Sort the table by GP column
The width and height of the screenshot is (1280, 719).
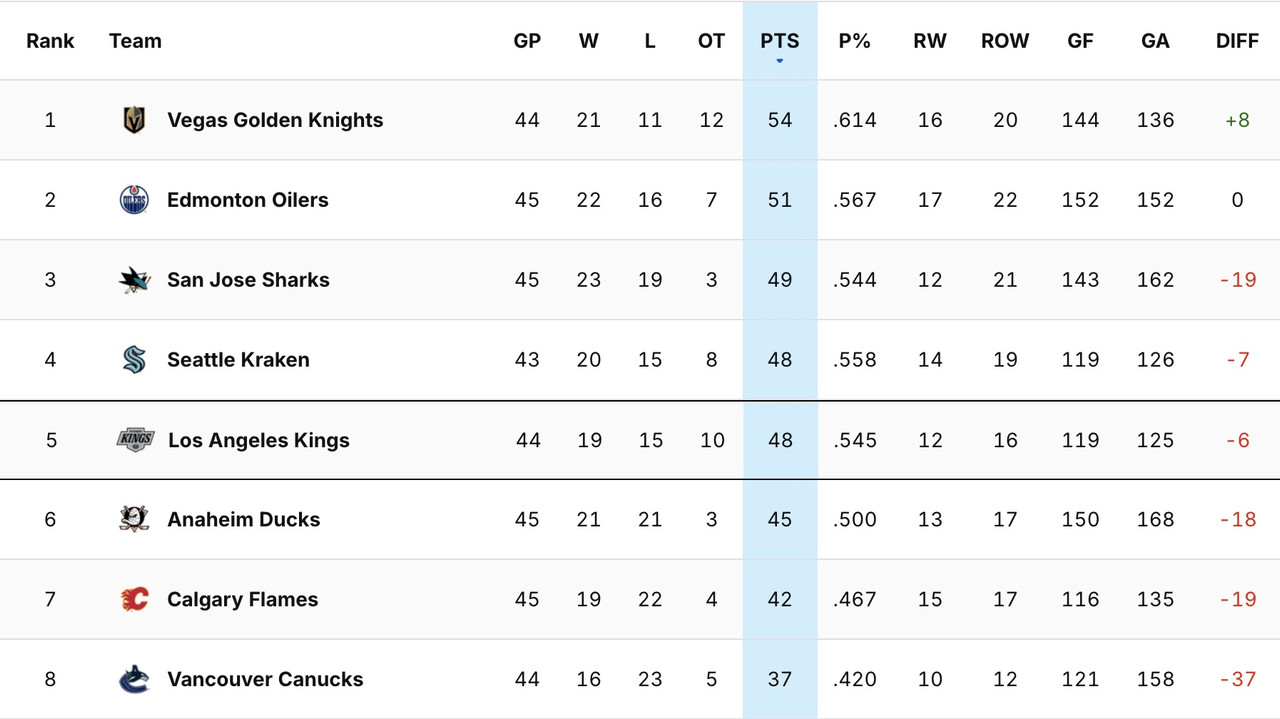pyautogui.click(x=527, y=41)
